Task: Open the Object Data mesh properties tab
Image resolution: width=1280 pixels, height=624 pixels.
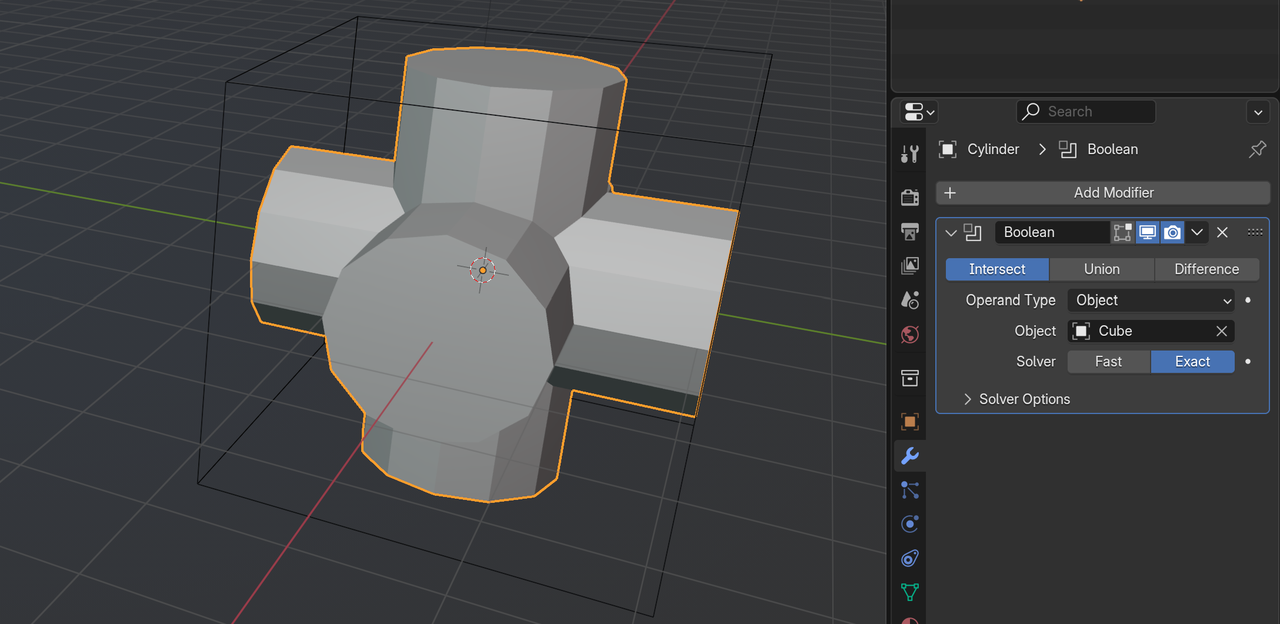Action: (x=909, y=592)
